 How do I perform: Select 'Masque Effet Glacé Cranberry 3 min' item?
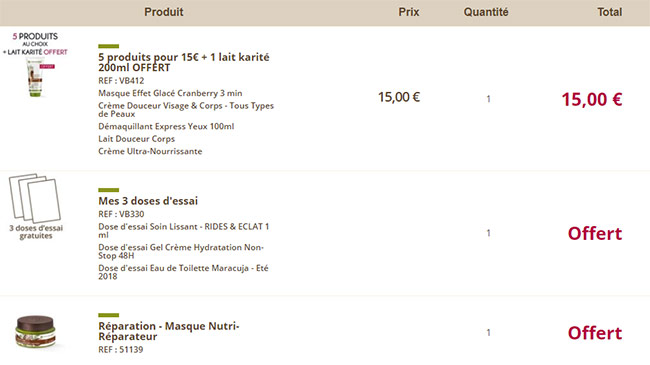pyautogui.click(x=170, y=93)
